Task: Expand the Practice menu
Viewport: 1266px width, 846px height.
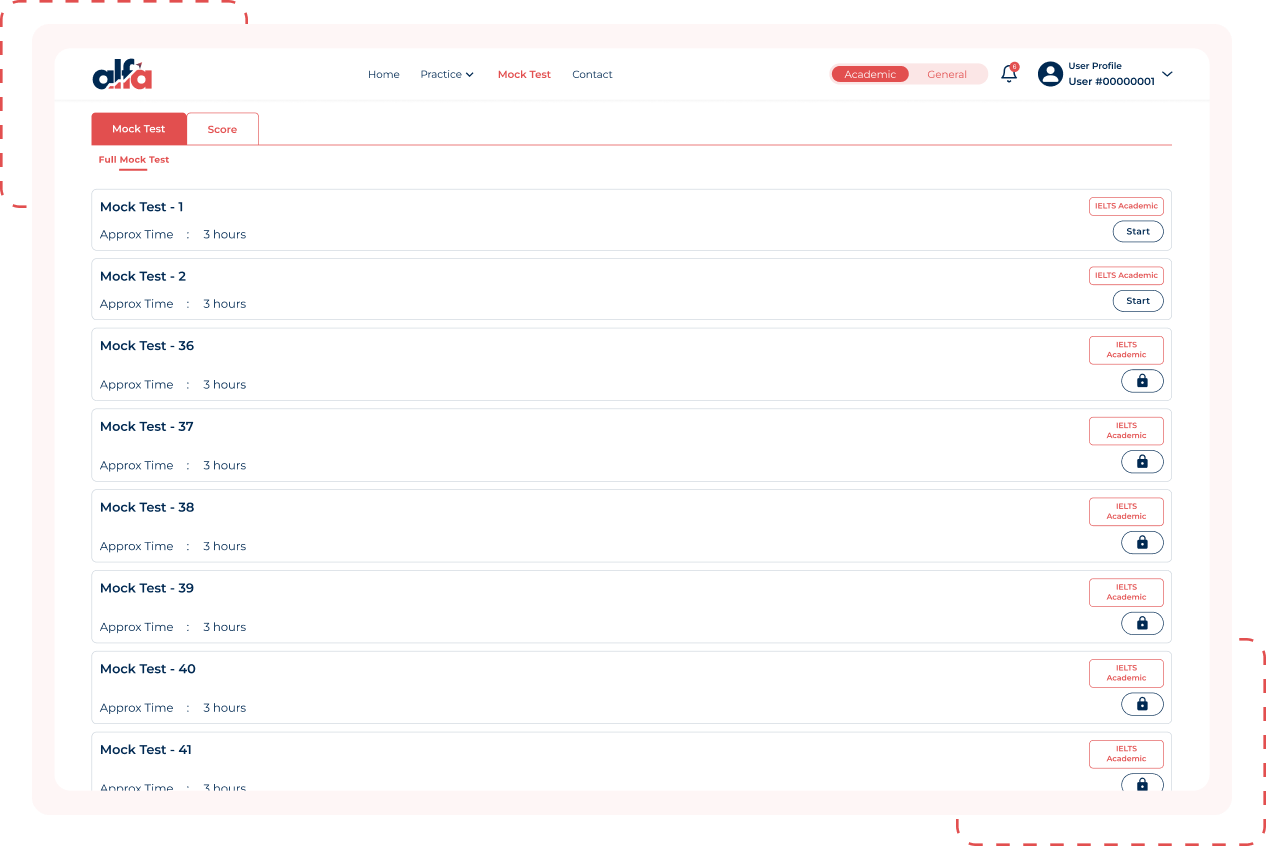Action: (447, 74)
